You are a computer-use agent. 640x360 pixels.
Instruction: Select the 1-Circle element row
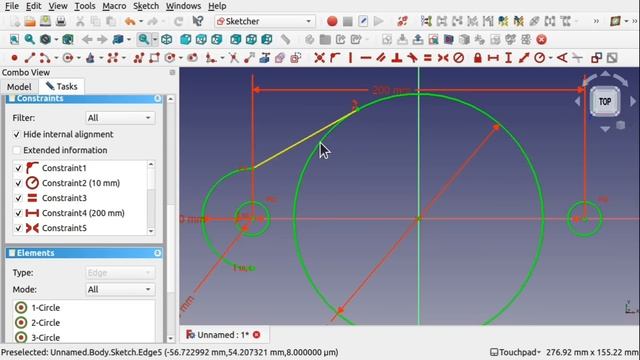pyautogui.click(x=84, y=308)
